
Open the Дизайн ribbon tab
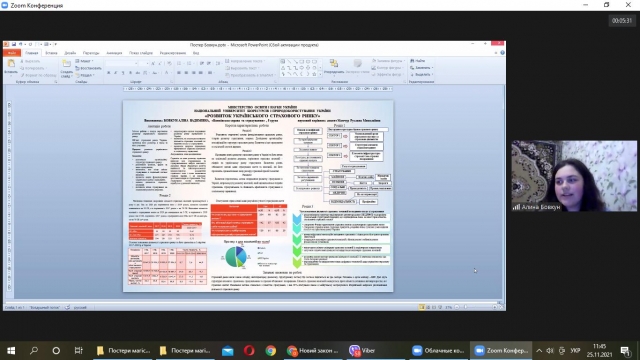tap(70, 53)
